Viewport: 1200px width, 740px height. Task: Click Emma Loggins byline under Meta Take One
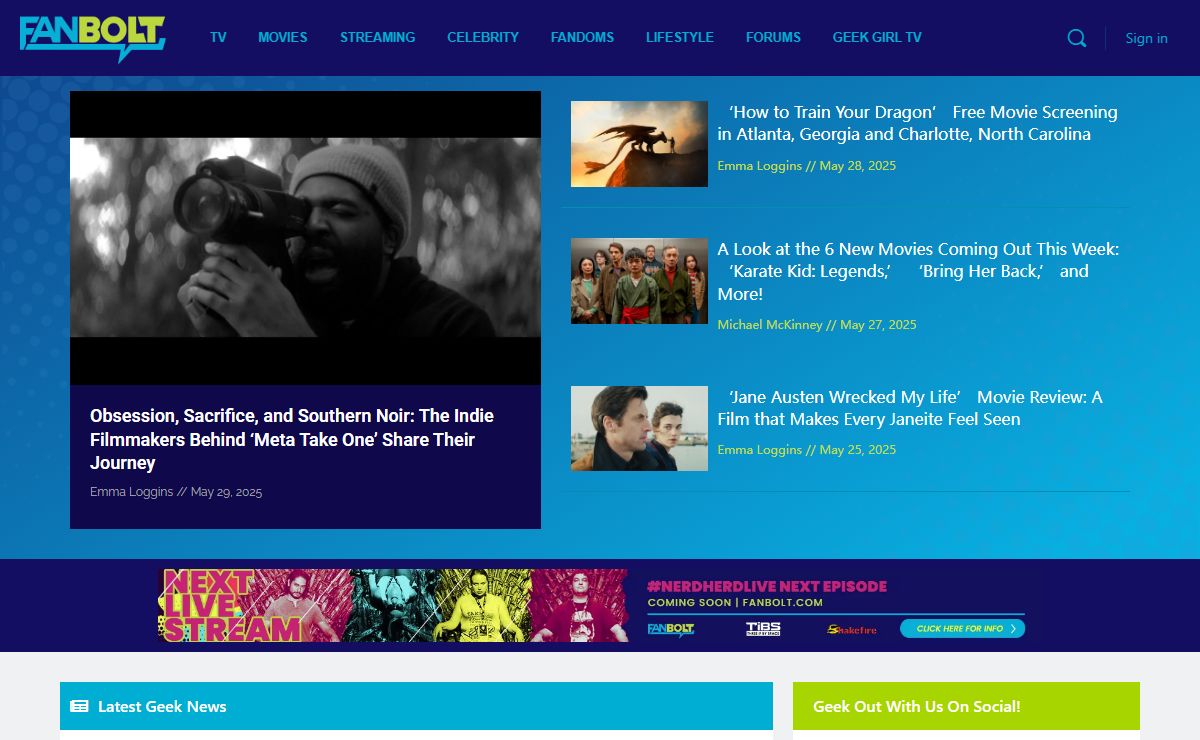click(131, 492)
